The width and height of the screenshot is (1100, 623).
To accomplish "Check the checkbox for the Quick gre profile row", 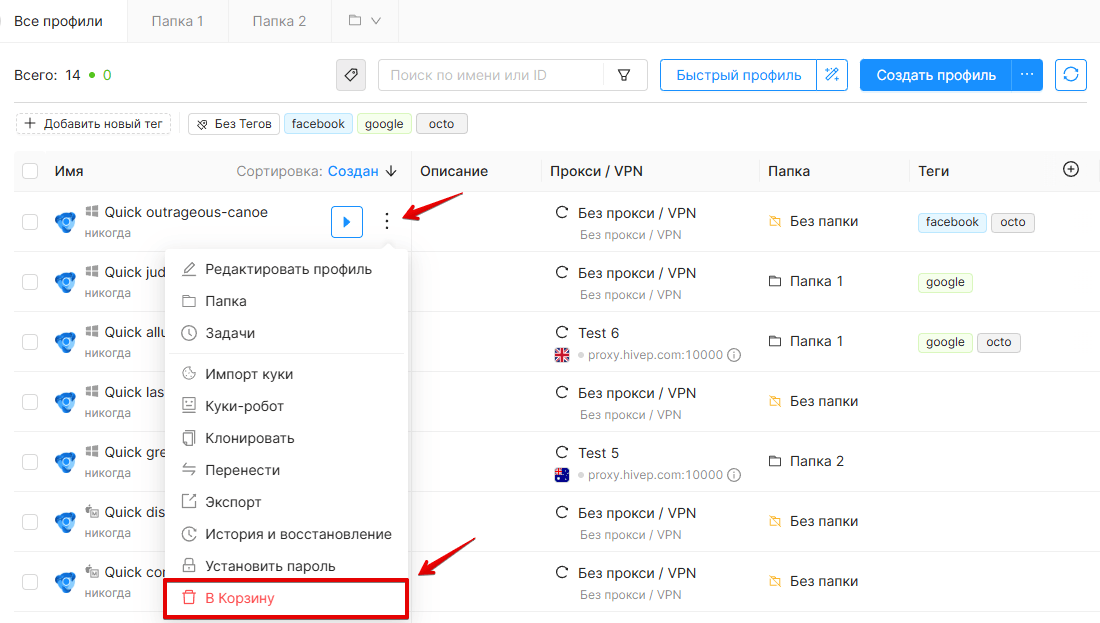I will coord(30,462).
